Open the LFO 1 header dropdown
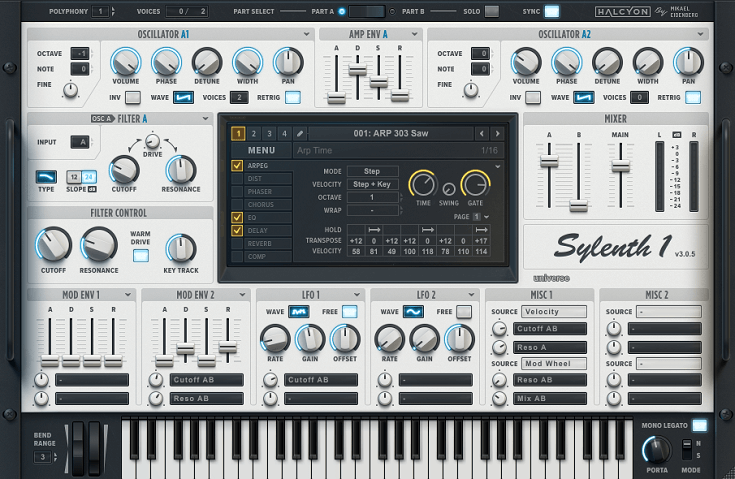 tap(357, 295)
